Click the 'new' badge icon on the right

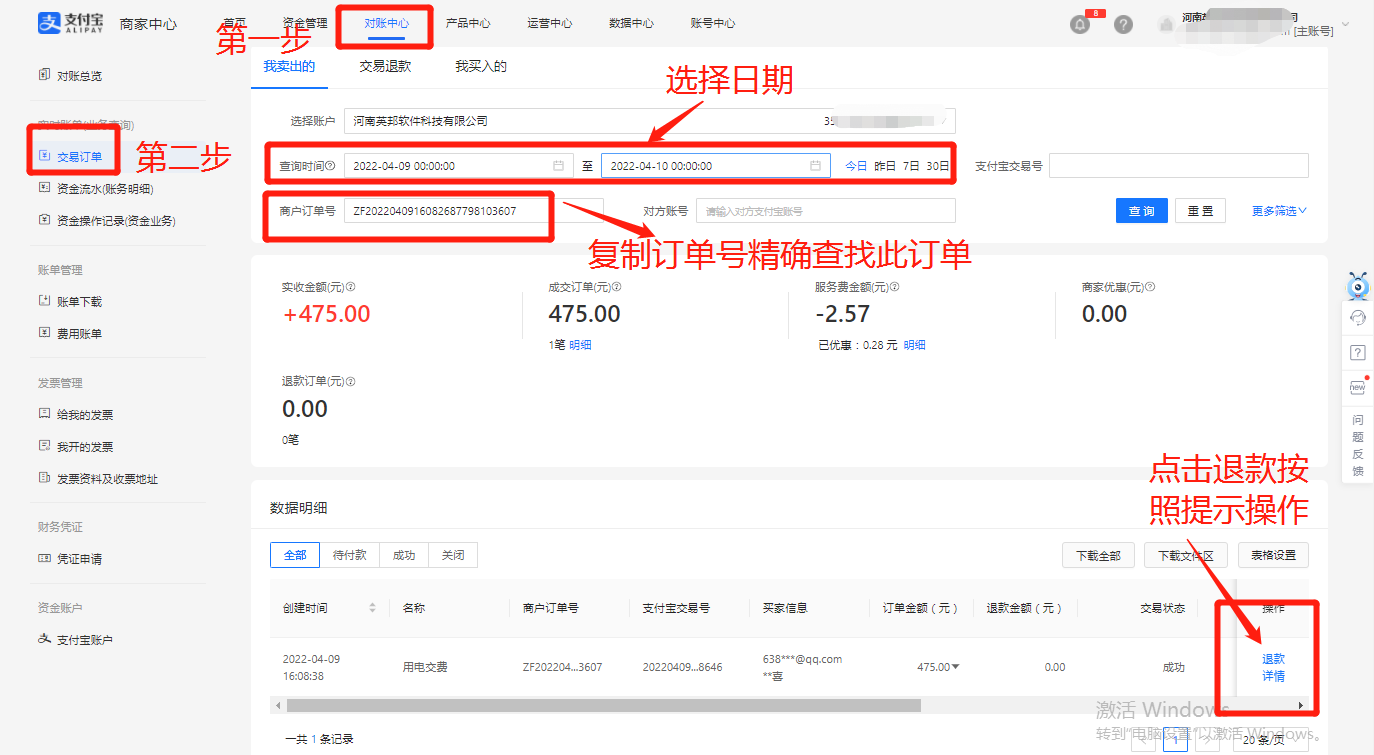[x=1357, y=387]
